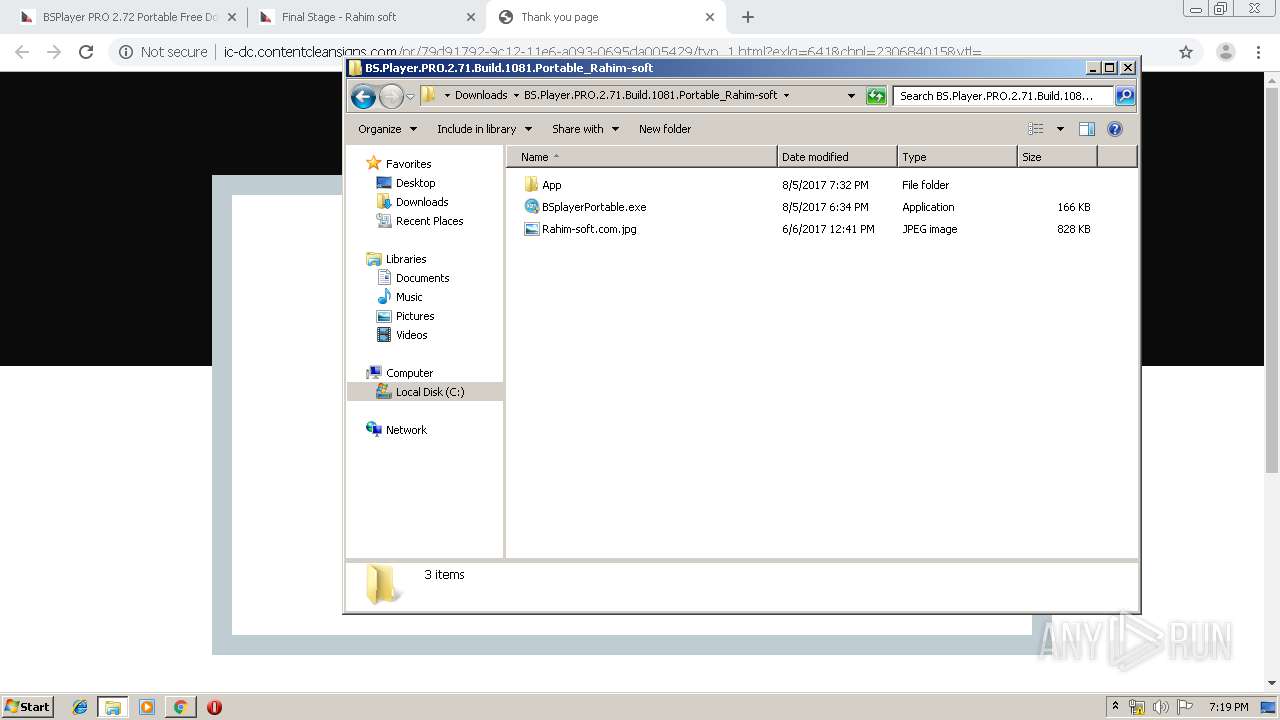The image size is (1280, 720).
Task: Click the New folder button
Action: 665,129
